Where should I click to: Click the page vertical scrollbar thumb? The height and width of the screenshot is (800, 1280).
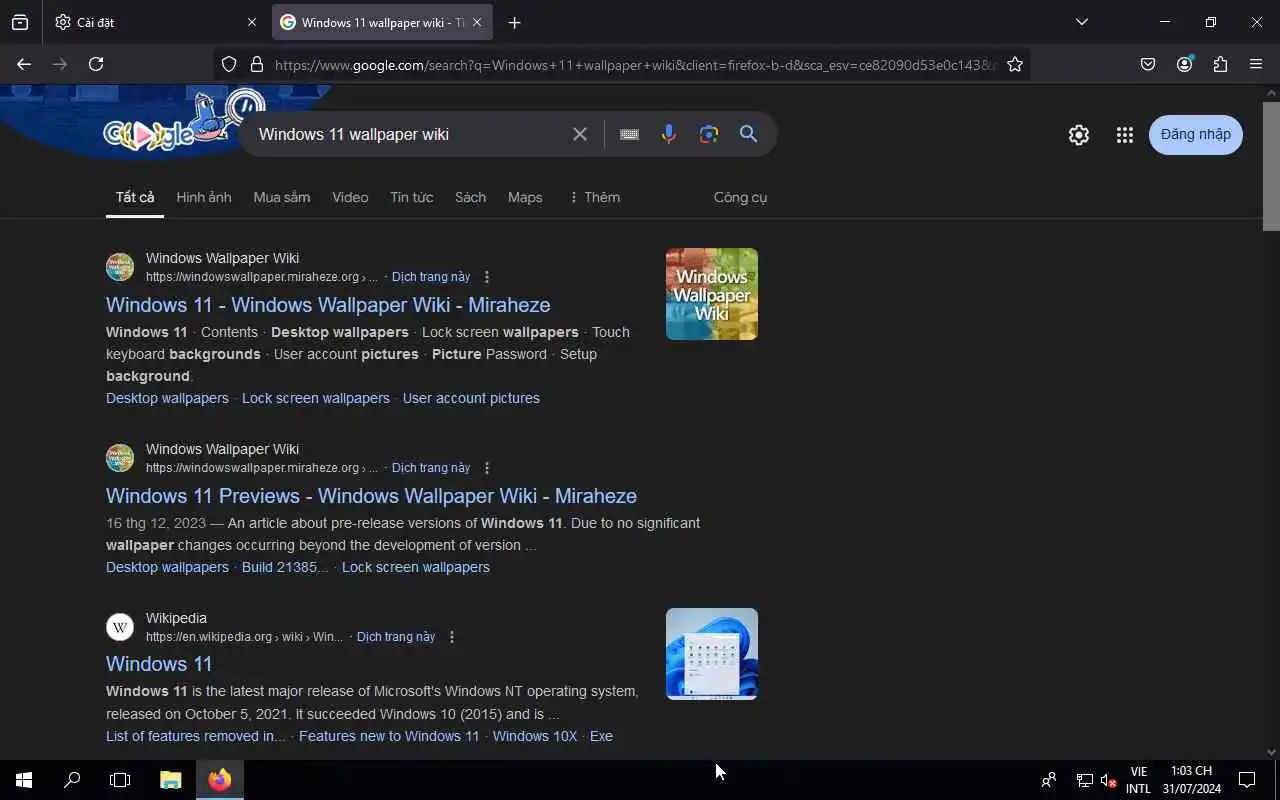1271,165
